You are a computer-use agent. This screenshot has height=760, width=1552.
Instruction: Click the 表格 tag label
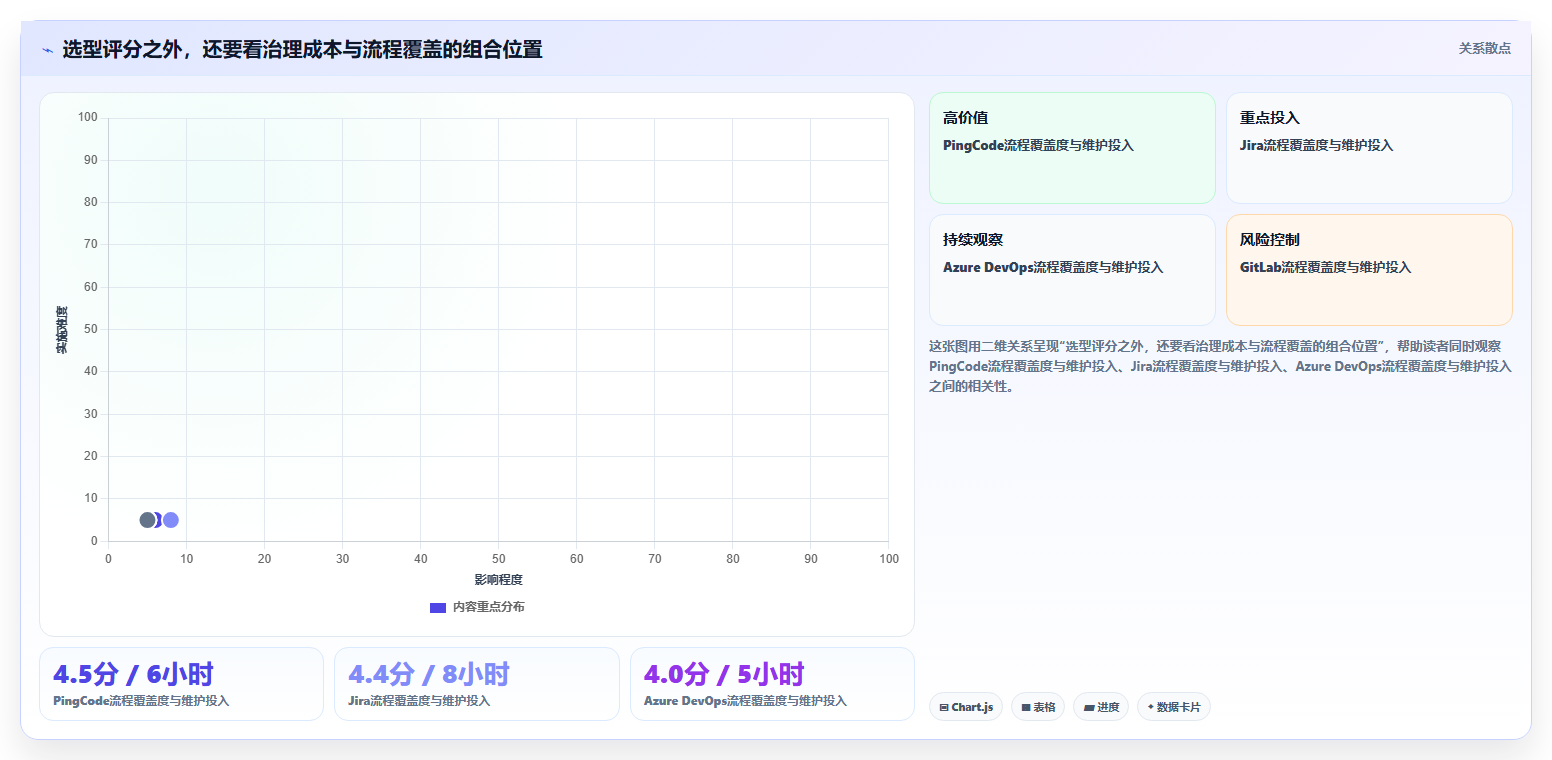coord(1044,707)
